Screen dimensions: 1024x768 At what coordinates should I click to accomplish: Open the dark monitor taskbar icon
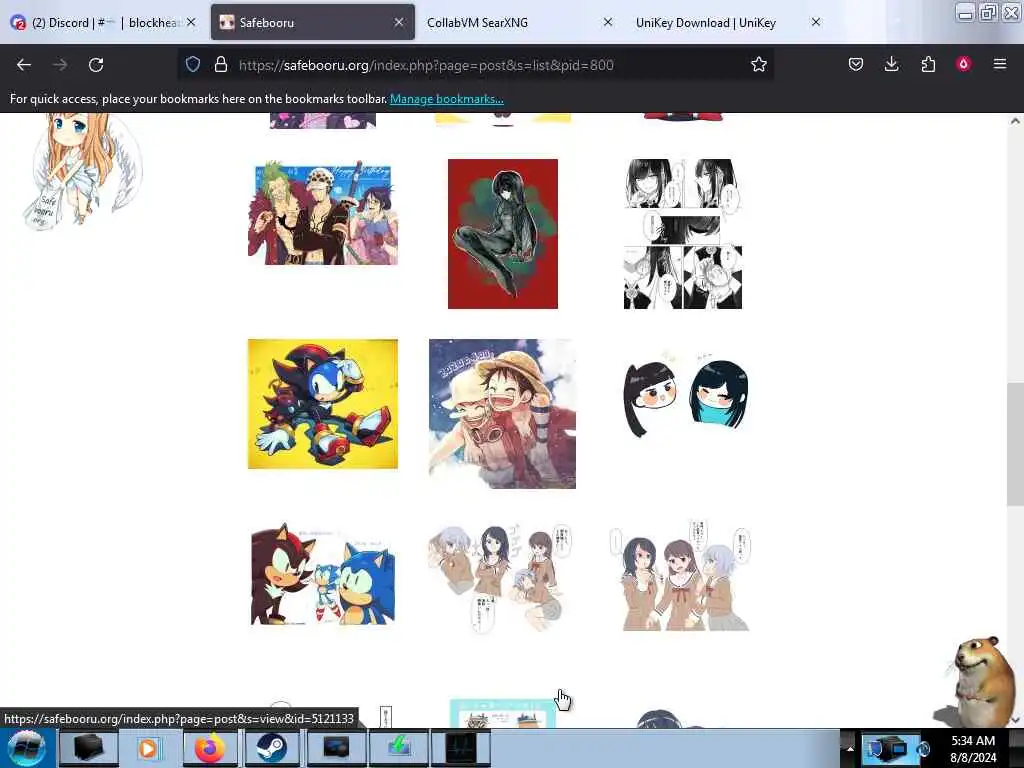coord(336,748)
